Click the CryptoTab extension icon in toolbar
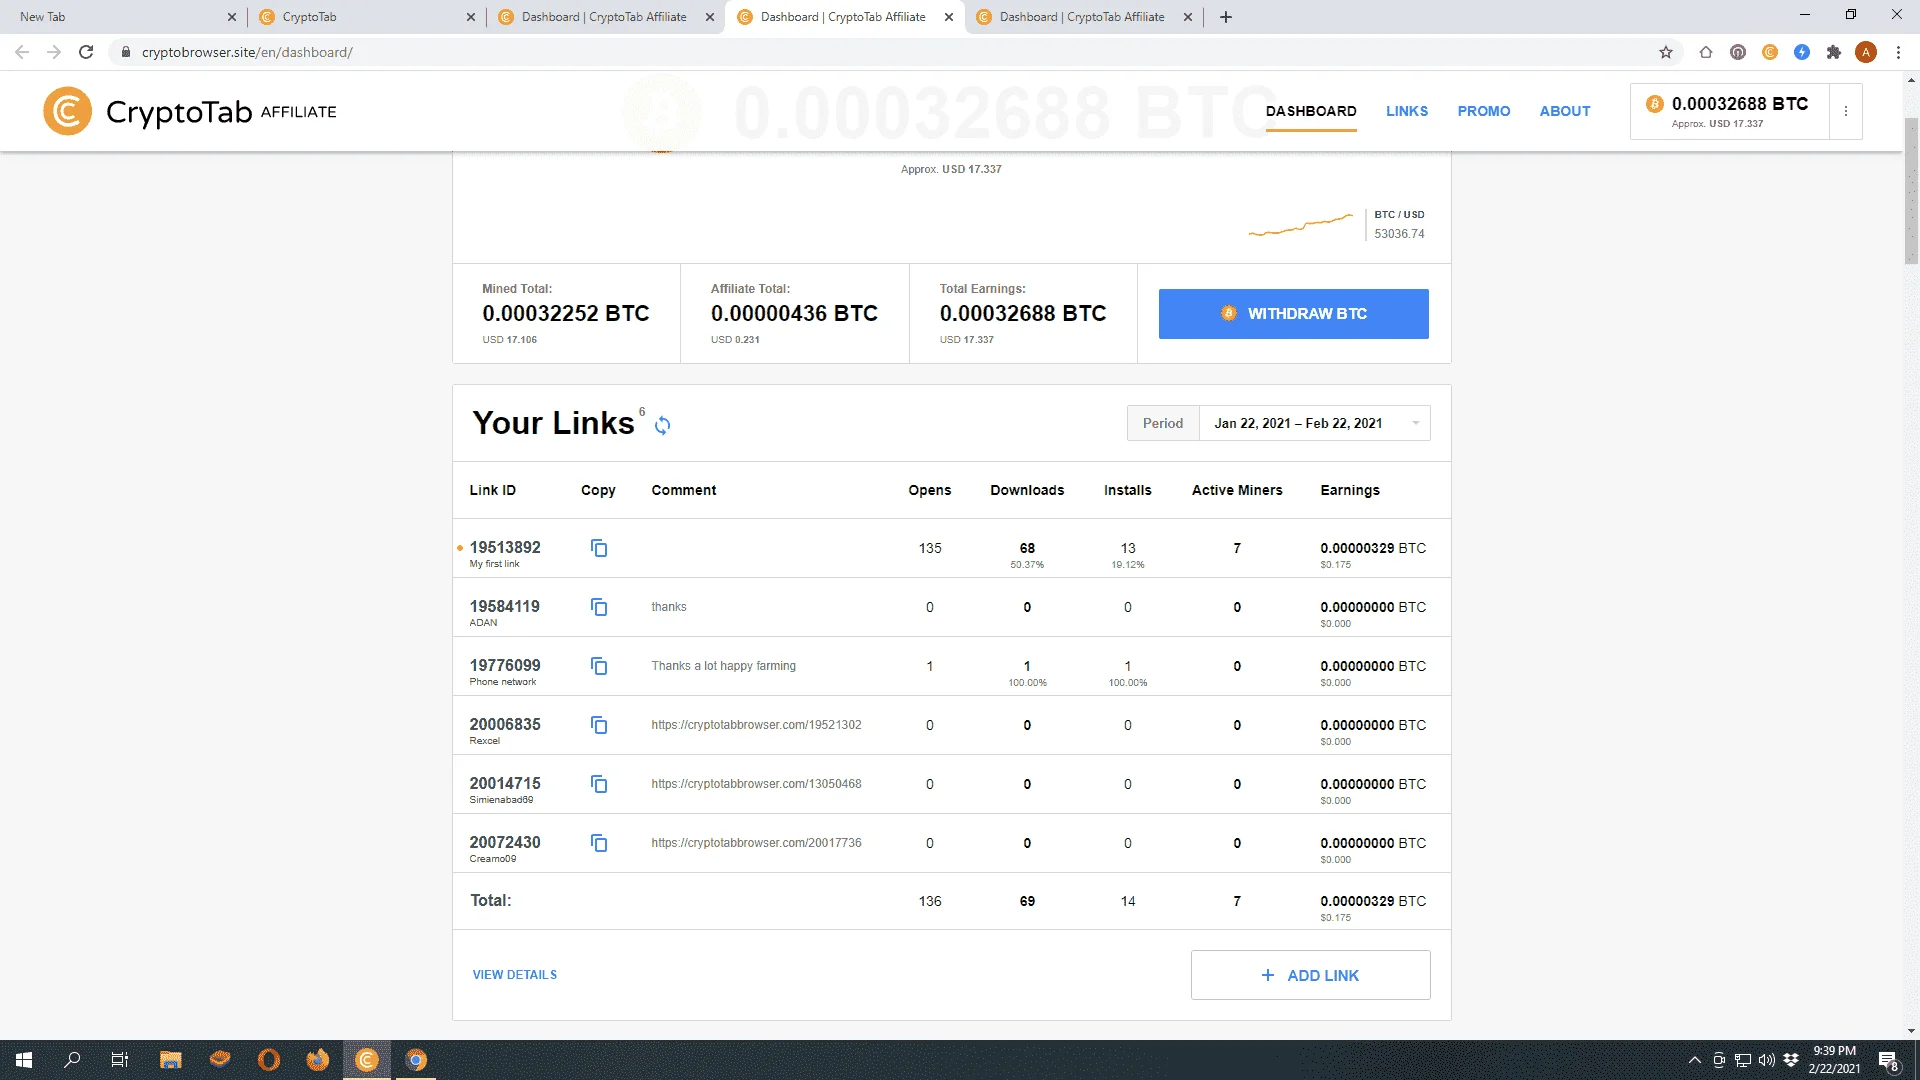Image resolution: width=1920 pixels, height=1080 pixels. click(x=1770, y=52)
